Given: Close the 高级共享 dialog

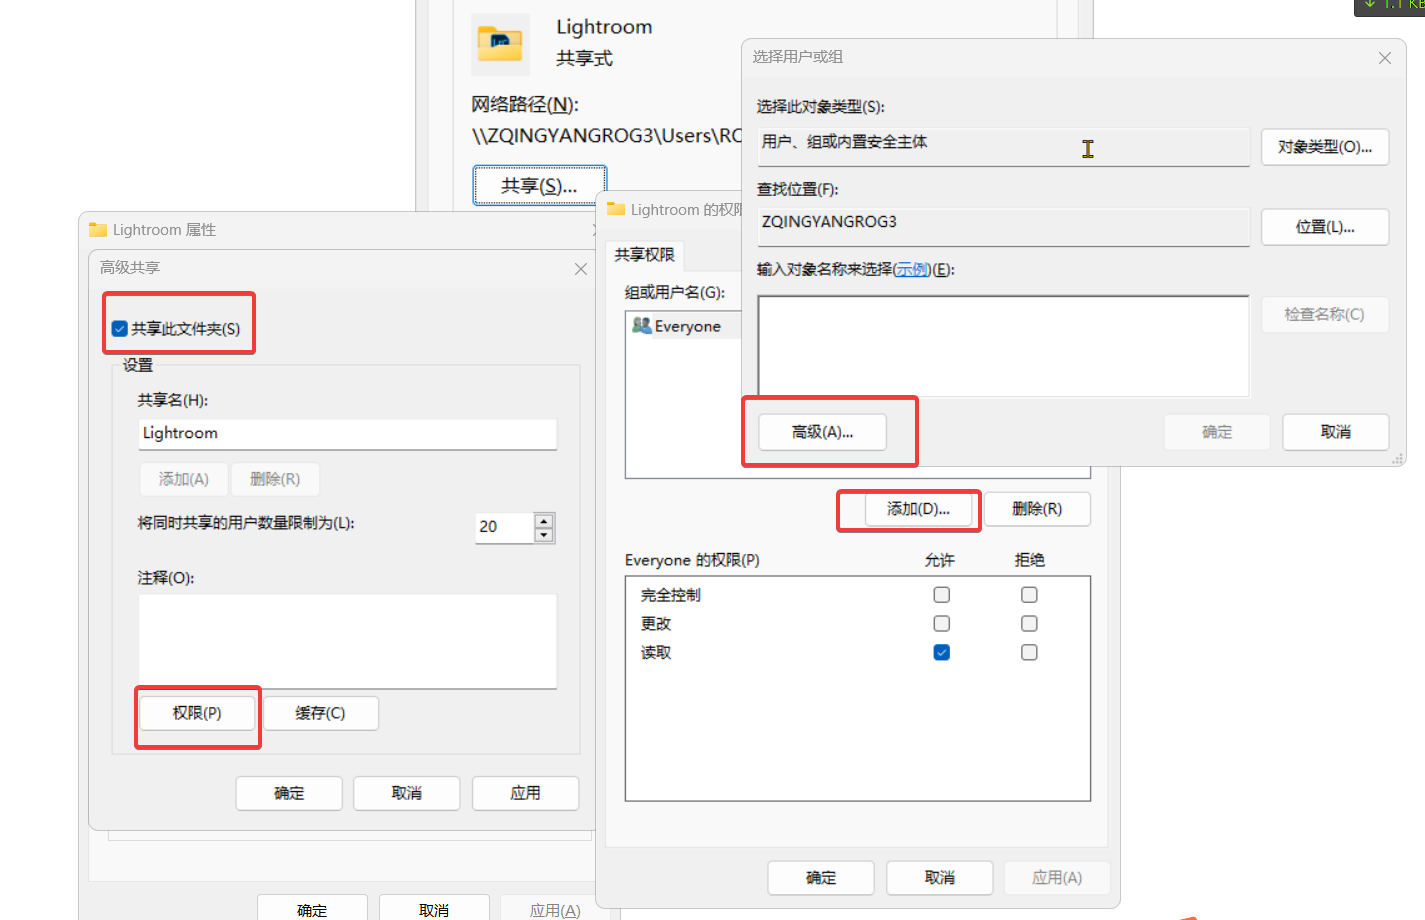Looking at the screenshot, I should click(x=581, y=269).
